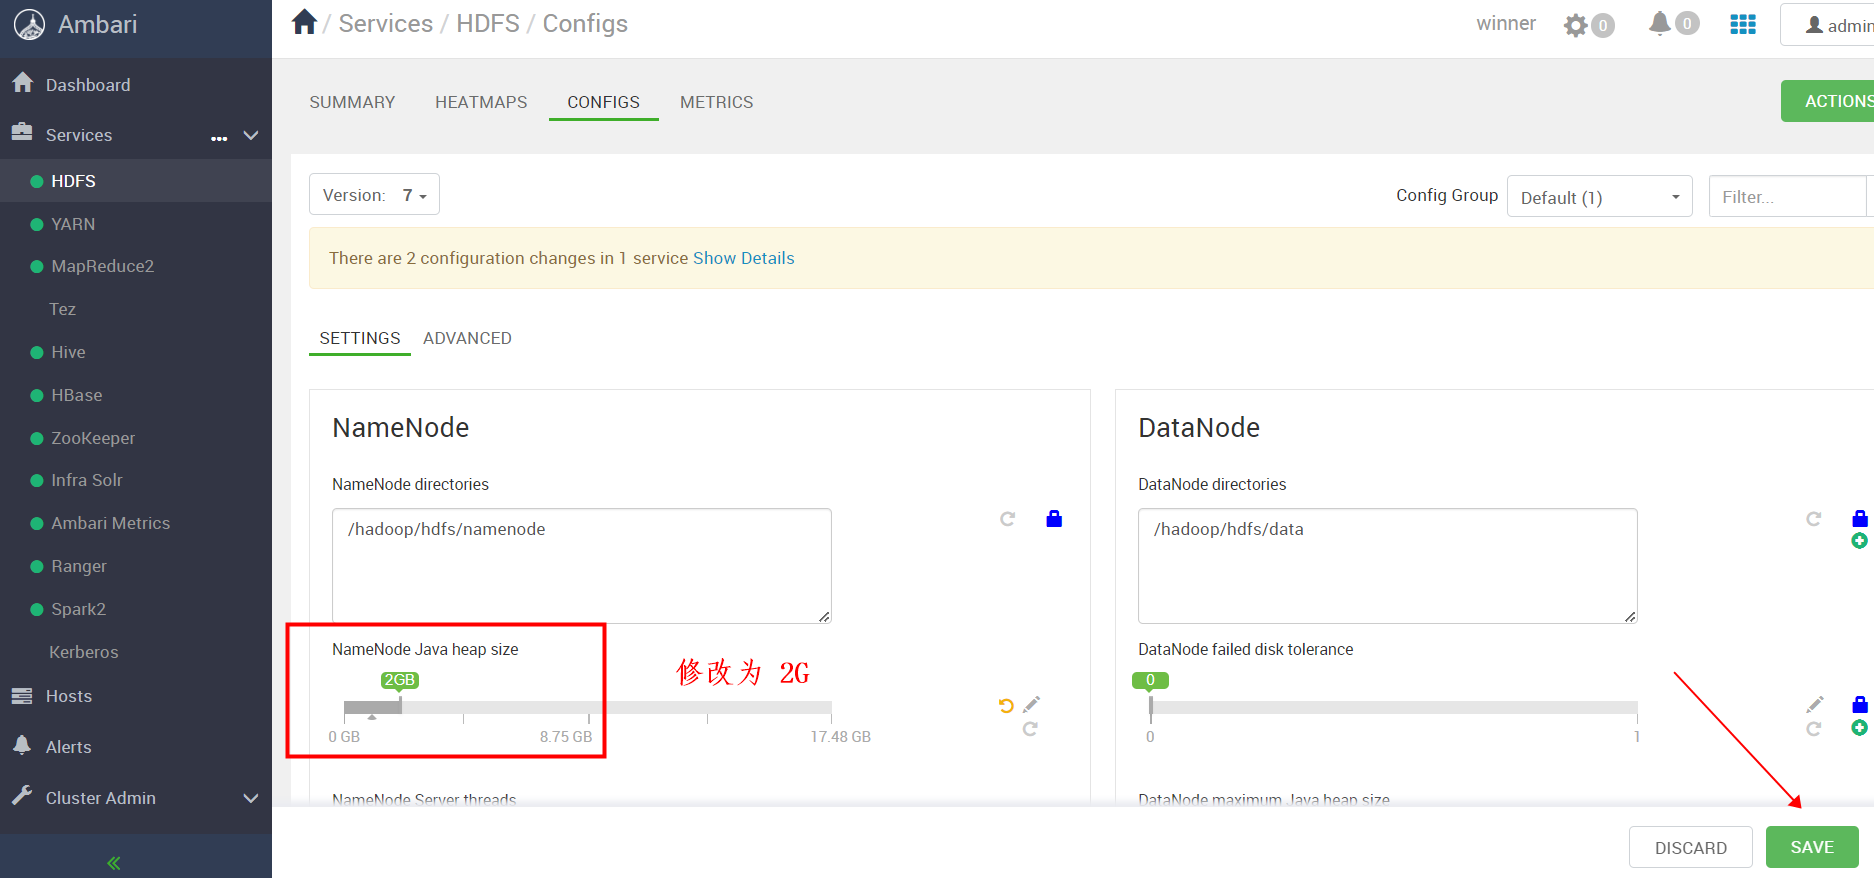
Task: Open the admin user menu
Action: click(x=1828, y=25)
